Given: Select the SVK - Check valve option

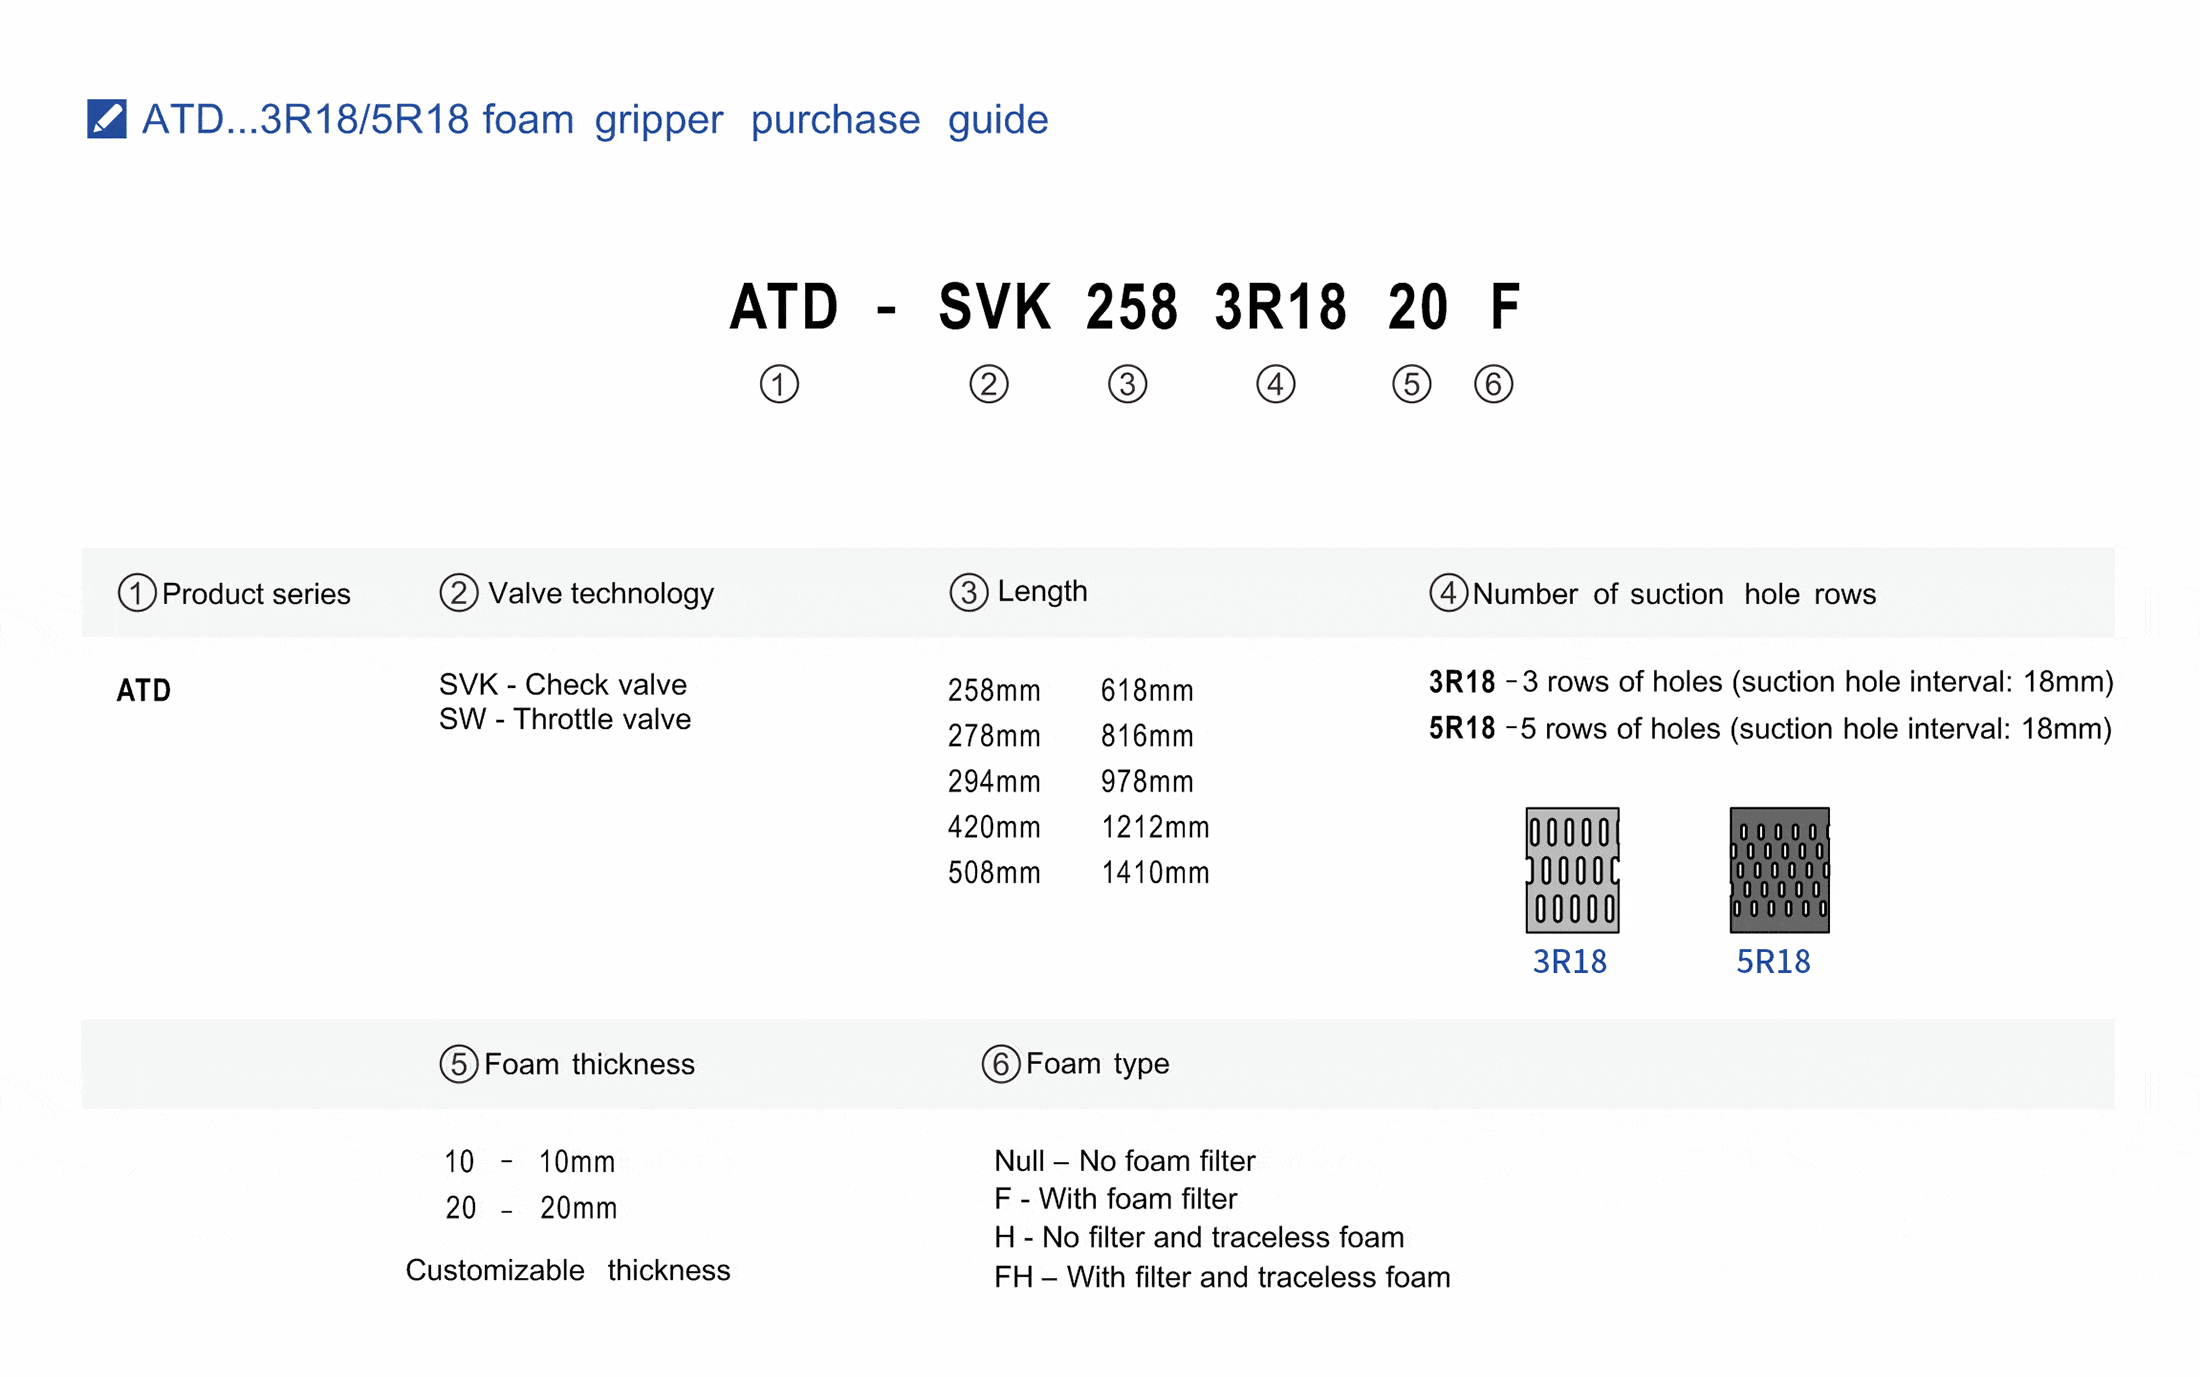Looking at the screenshot, I should coord(563,684).
